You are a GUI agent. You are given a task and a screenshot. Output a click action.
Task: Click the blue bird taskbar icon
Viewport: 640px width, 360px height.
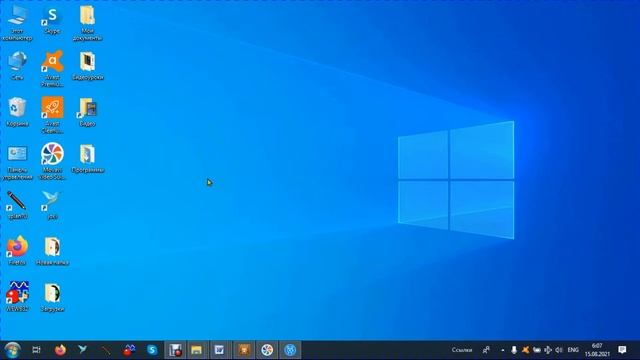[82, 350]
